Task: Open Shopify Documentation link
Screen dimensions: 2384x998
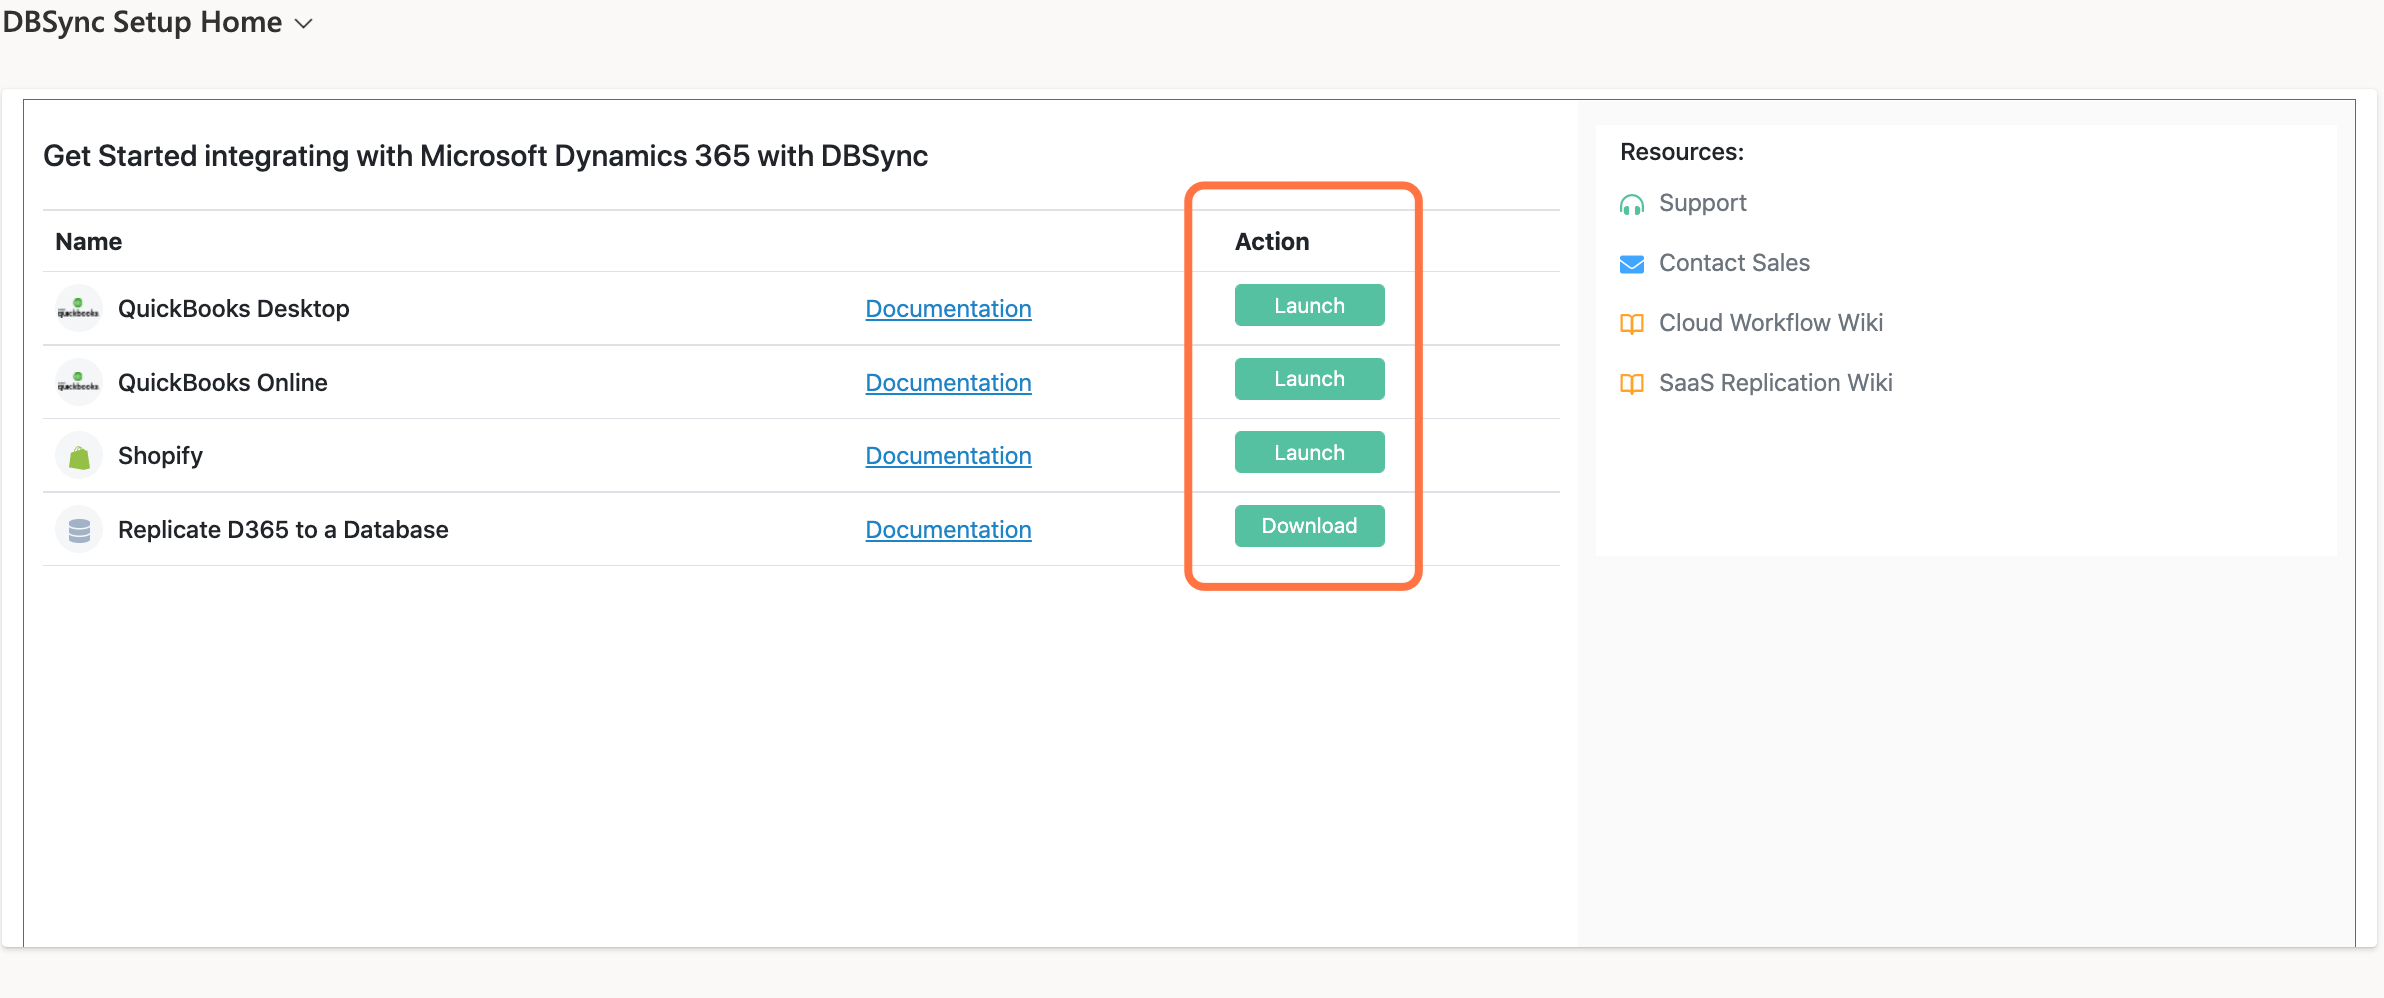Action: (948, 456)
